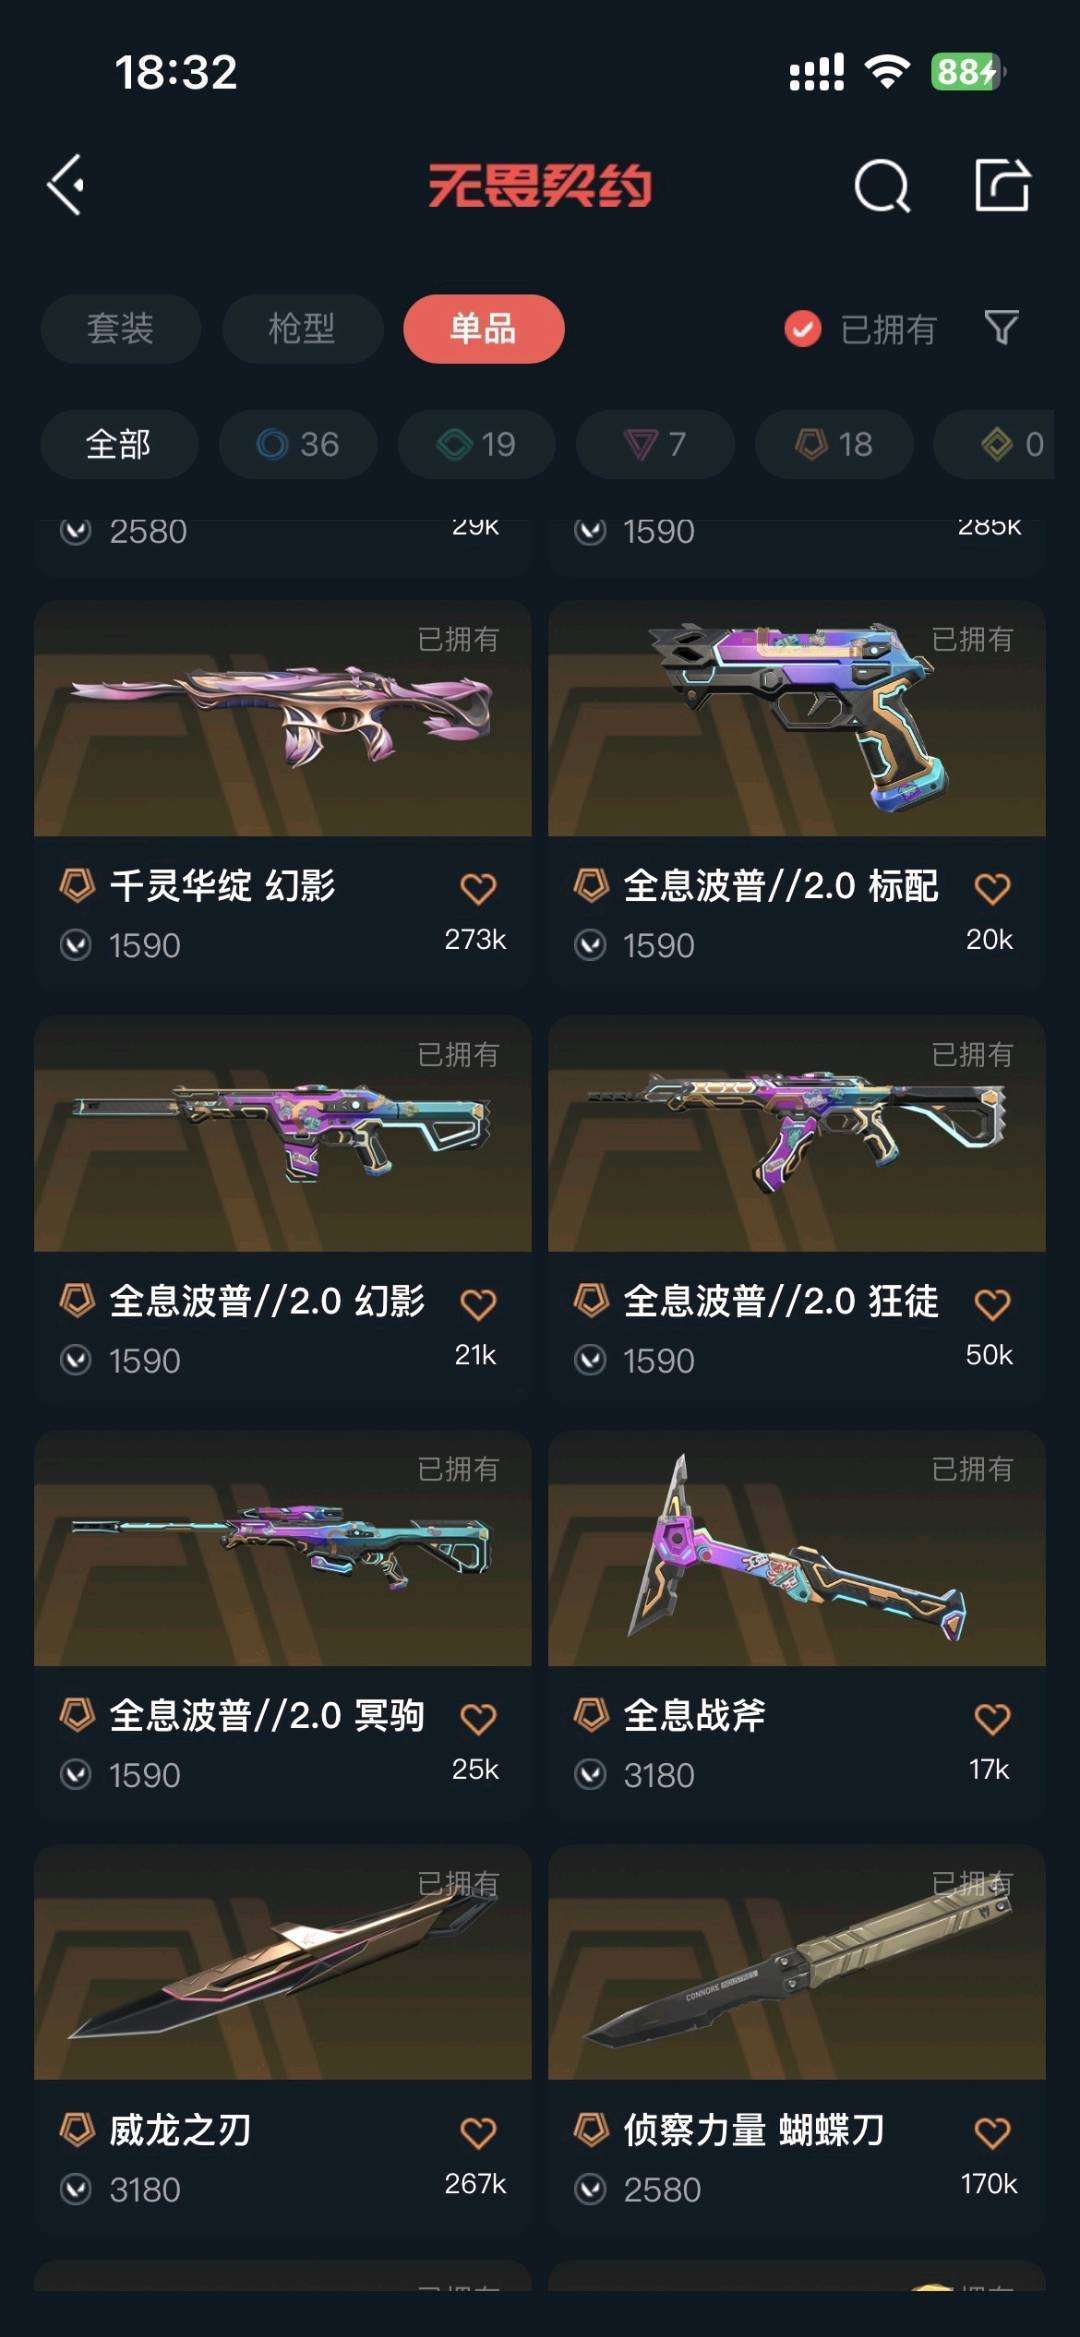Select the 单品 tab

click(484, 328)
